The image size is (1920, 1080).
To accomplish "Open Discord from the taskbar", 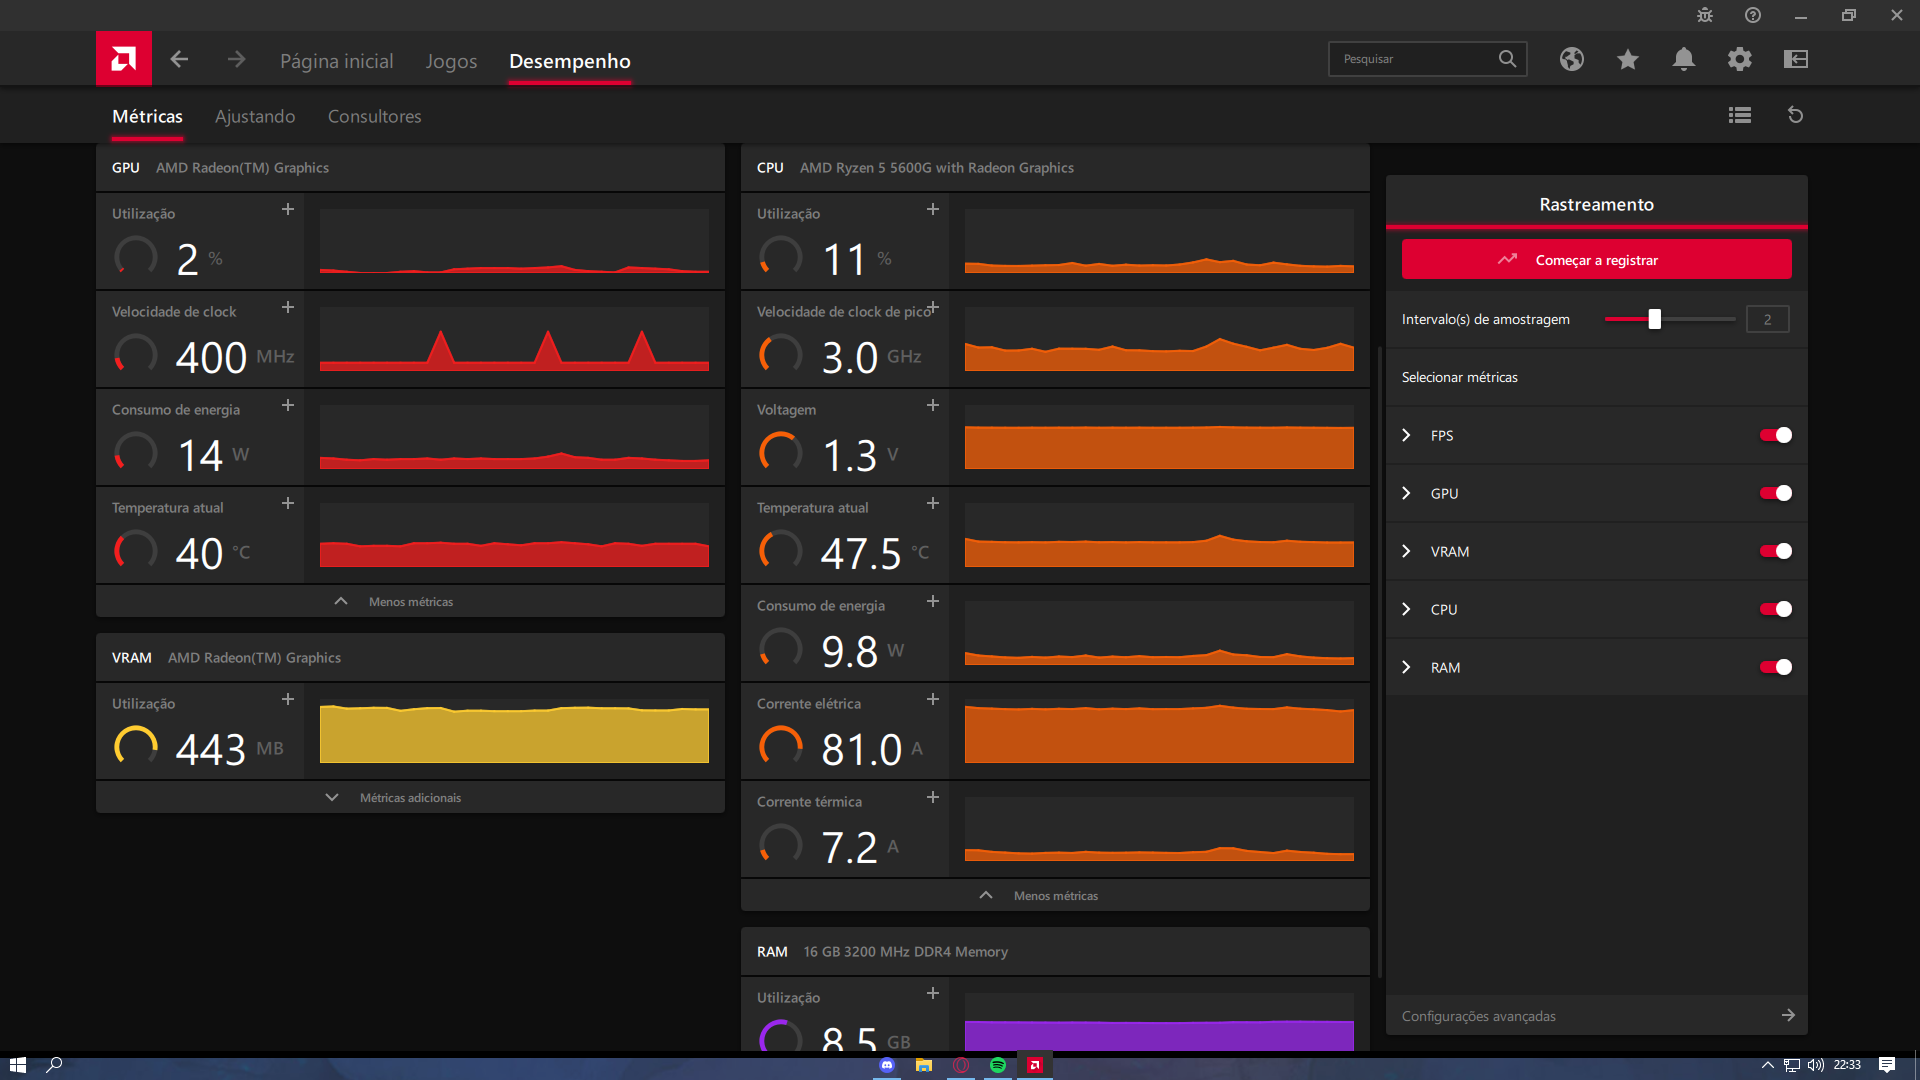I will (887, 1065).
